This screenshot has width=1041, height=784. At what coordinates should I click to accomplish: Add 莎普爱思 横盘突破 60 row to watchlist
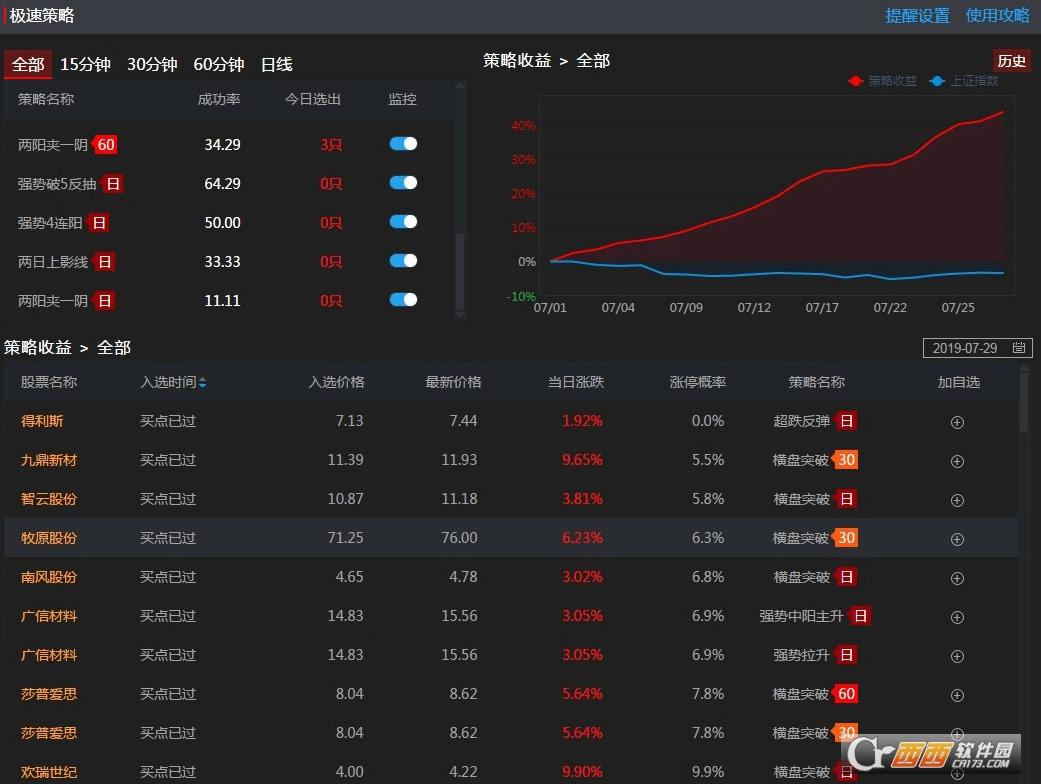(957, 696)
